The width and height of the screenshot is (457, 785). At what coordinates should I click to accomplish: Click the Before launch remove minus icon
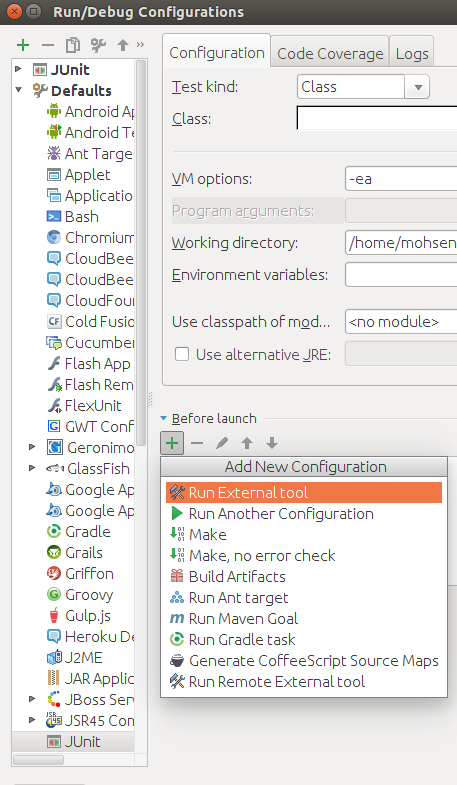pos(197,443)
